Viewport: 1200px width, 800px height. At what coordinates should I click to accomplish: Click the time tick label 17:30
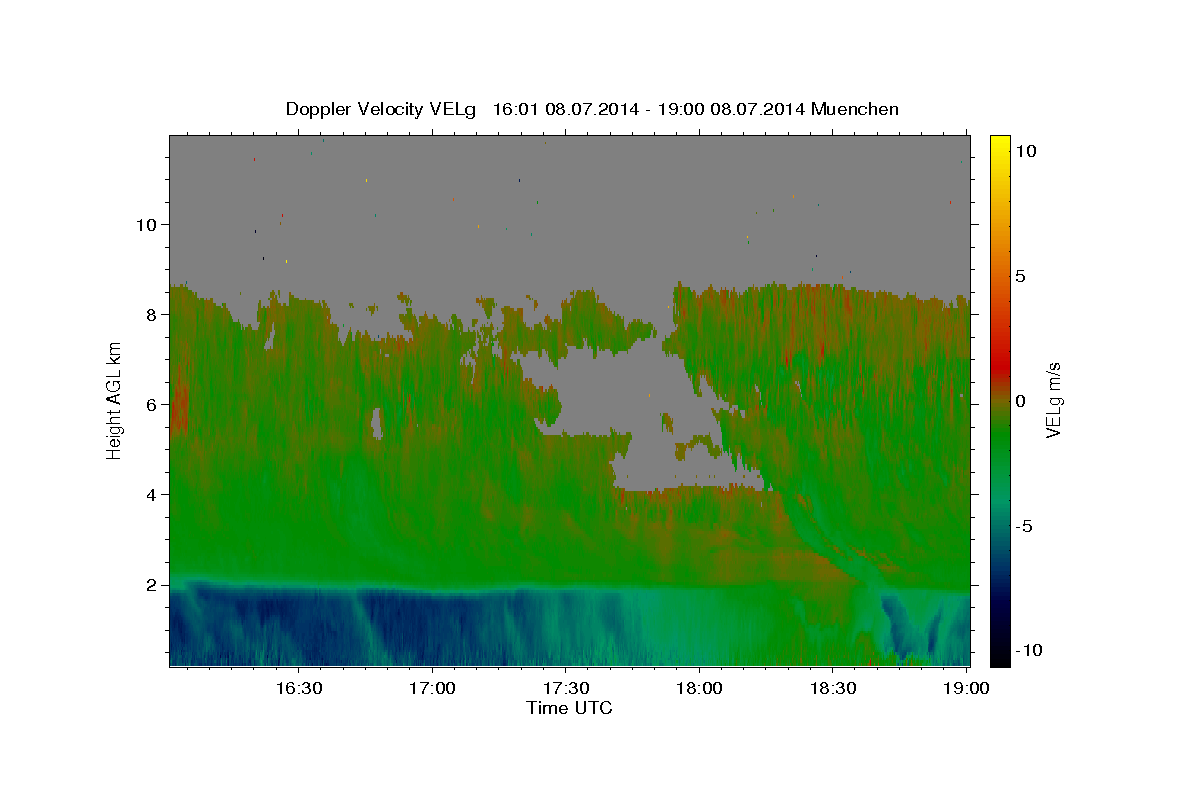[565, 689]
